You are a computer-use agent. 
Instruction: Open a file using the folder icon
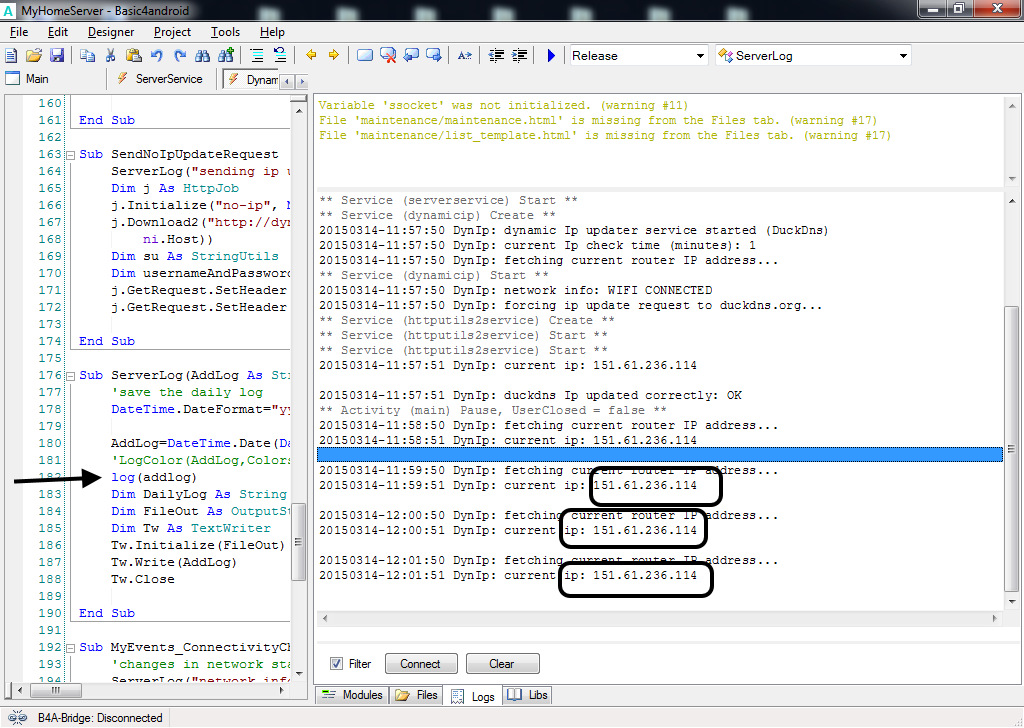tap(34, 56)
